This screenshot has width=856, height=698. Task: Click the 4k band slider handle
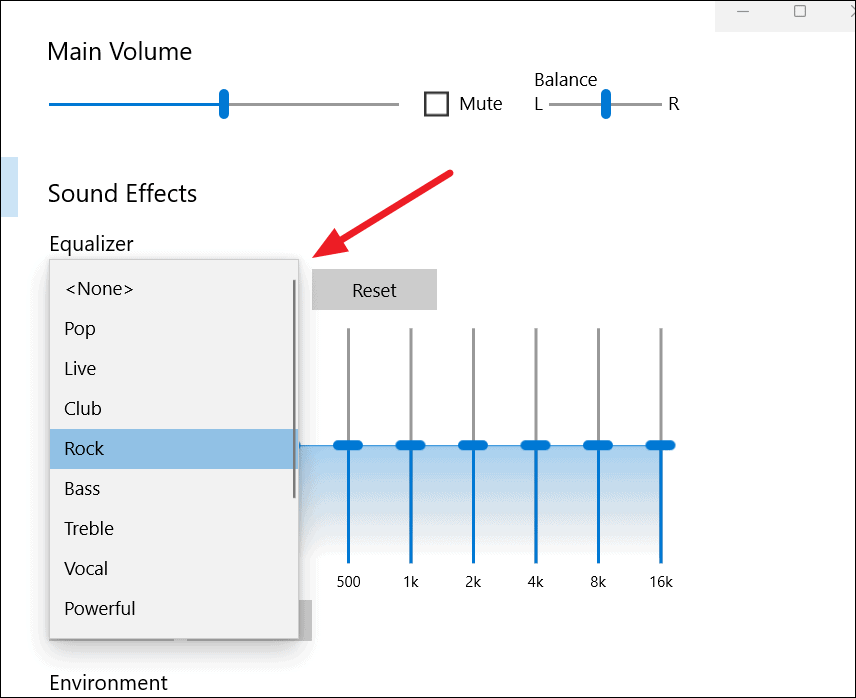(x=536, y=445)
